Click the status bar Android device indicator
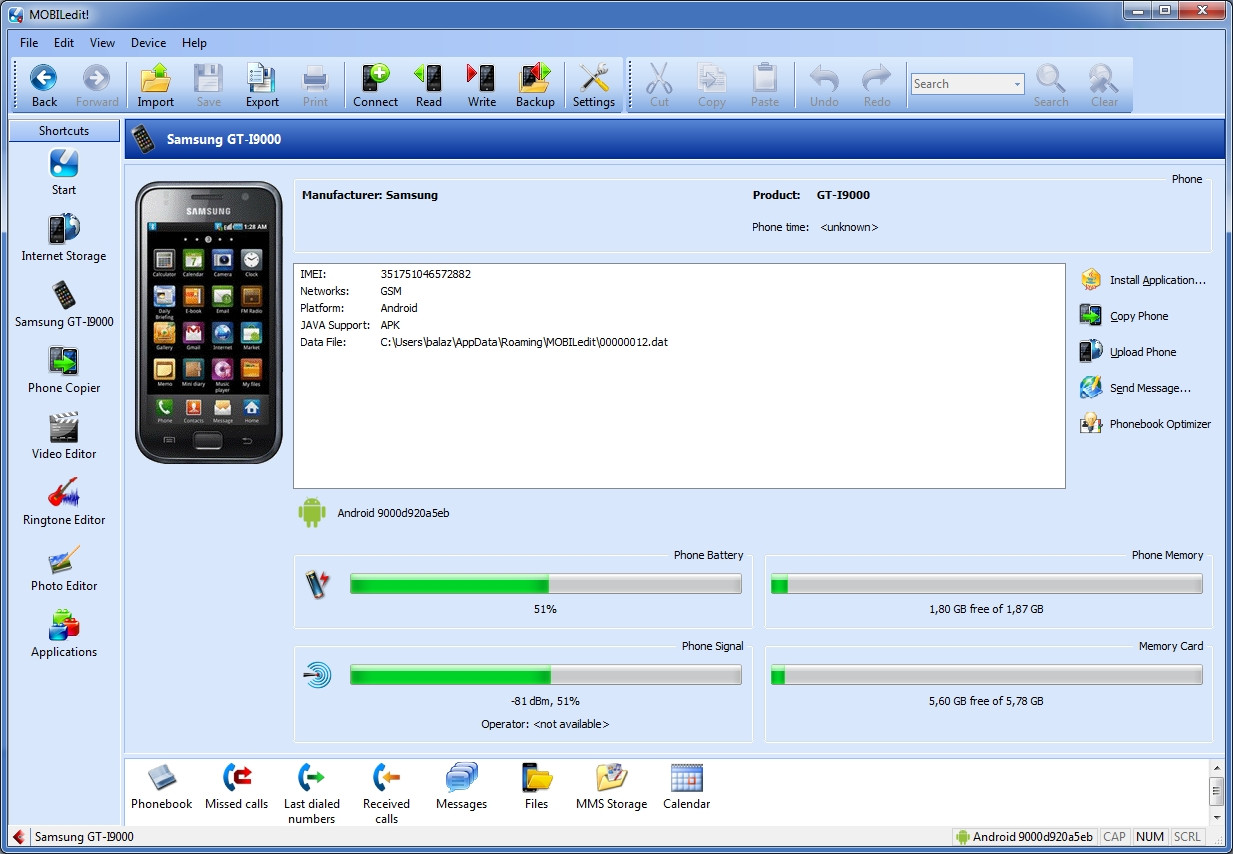This screenshot has height=854, width=1233. tap(1023, 837)
